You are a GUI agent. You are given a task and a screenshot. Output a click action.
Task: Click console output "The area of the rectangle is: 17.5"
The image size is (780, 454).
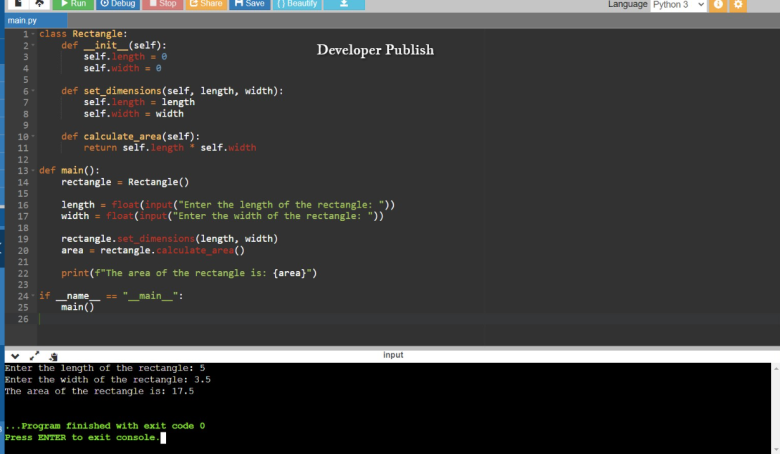[99, 391]
